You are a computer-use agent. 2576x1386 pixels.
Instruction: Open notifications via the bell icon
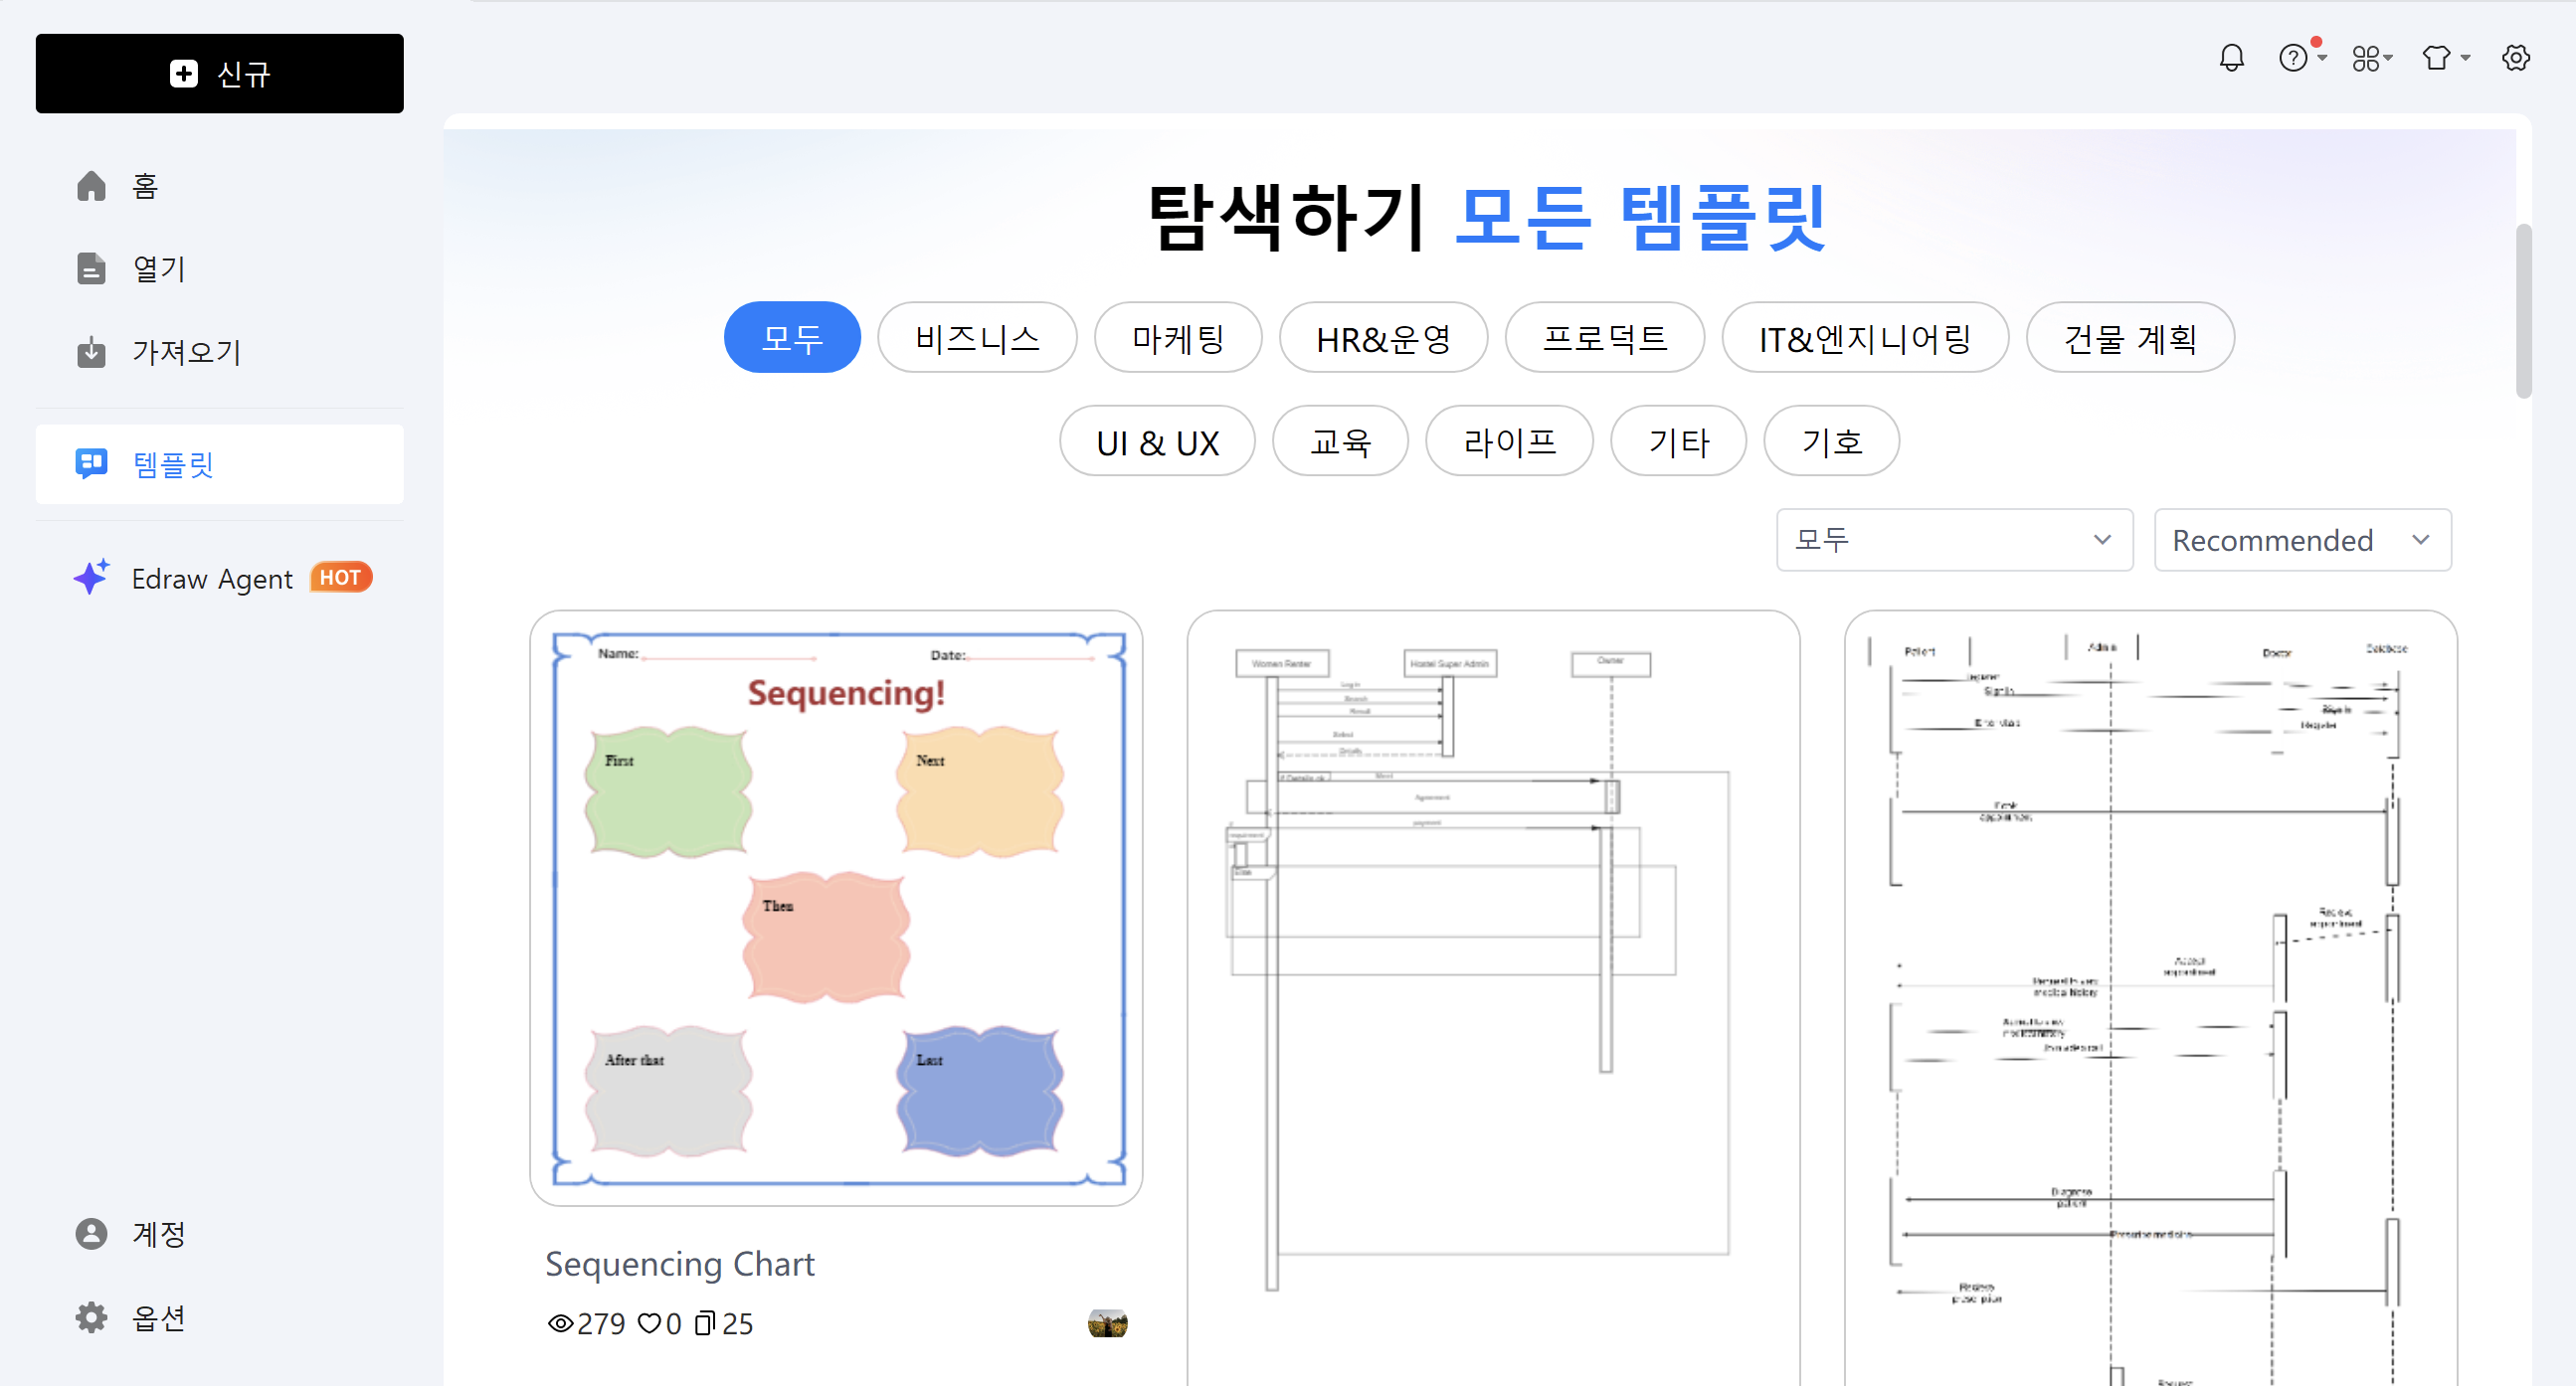[x=2231, y=57]
